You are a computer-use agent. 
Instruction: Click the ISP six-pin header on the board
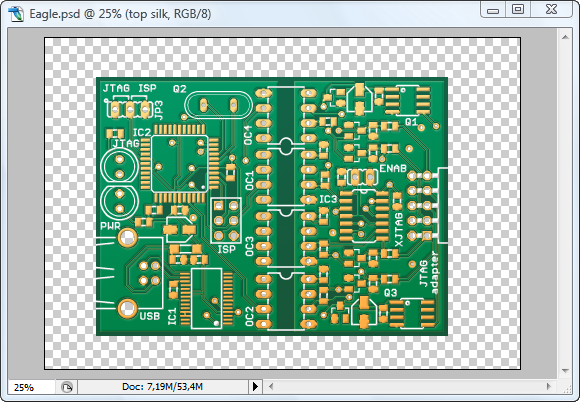pos(226,220)
